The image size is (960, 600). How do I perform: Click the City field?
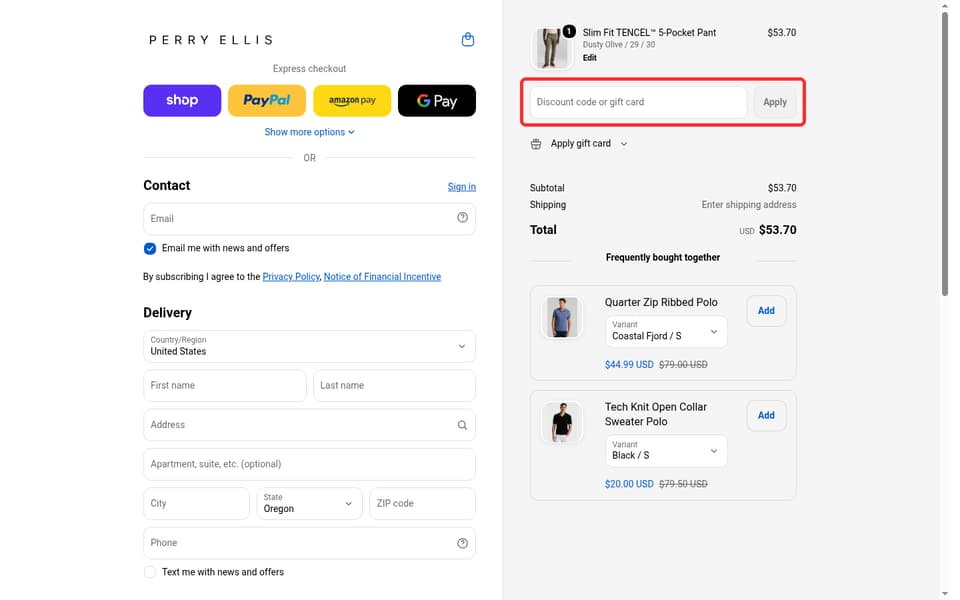click(x=197, y=503)
